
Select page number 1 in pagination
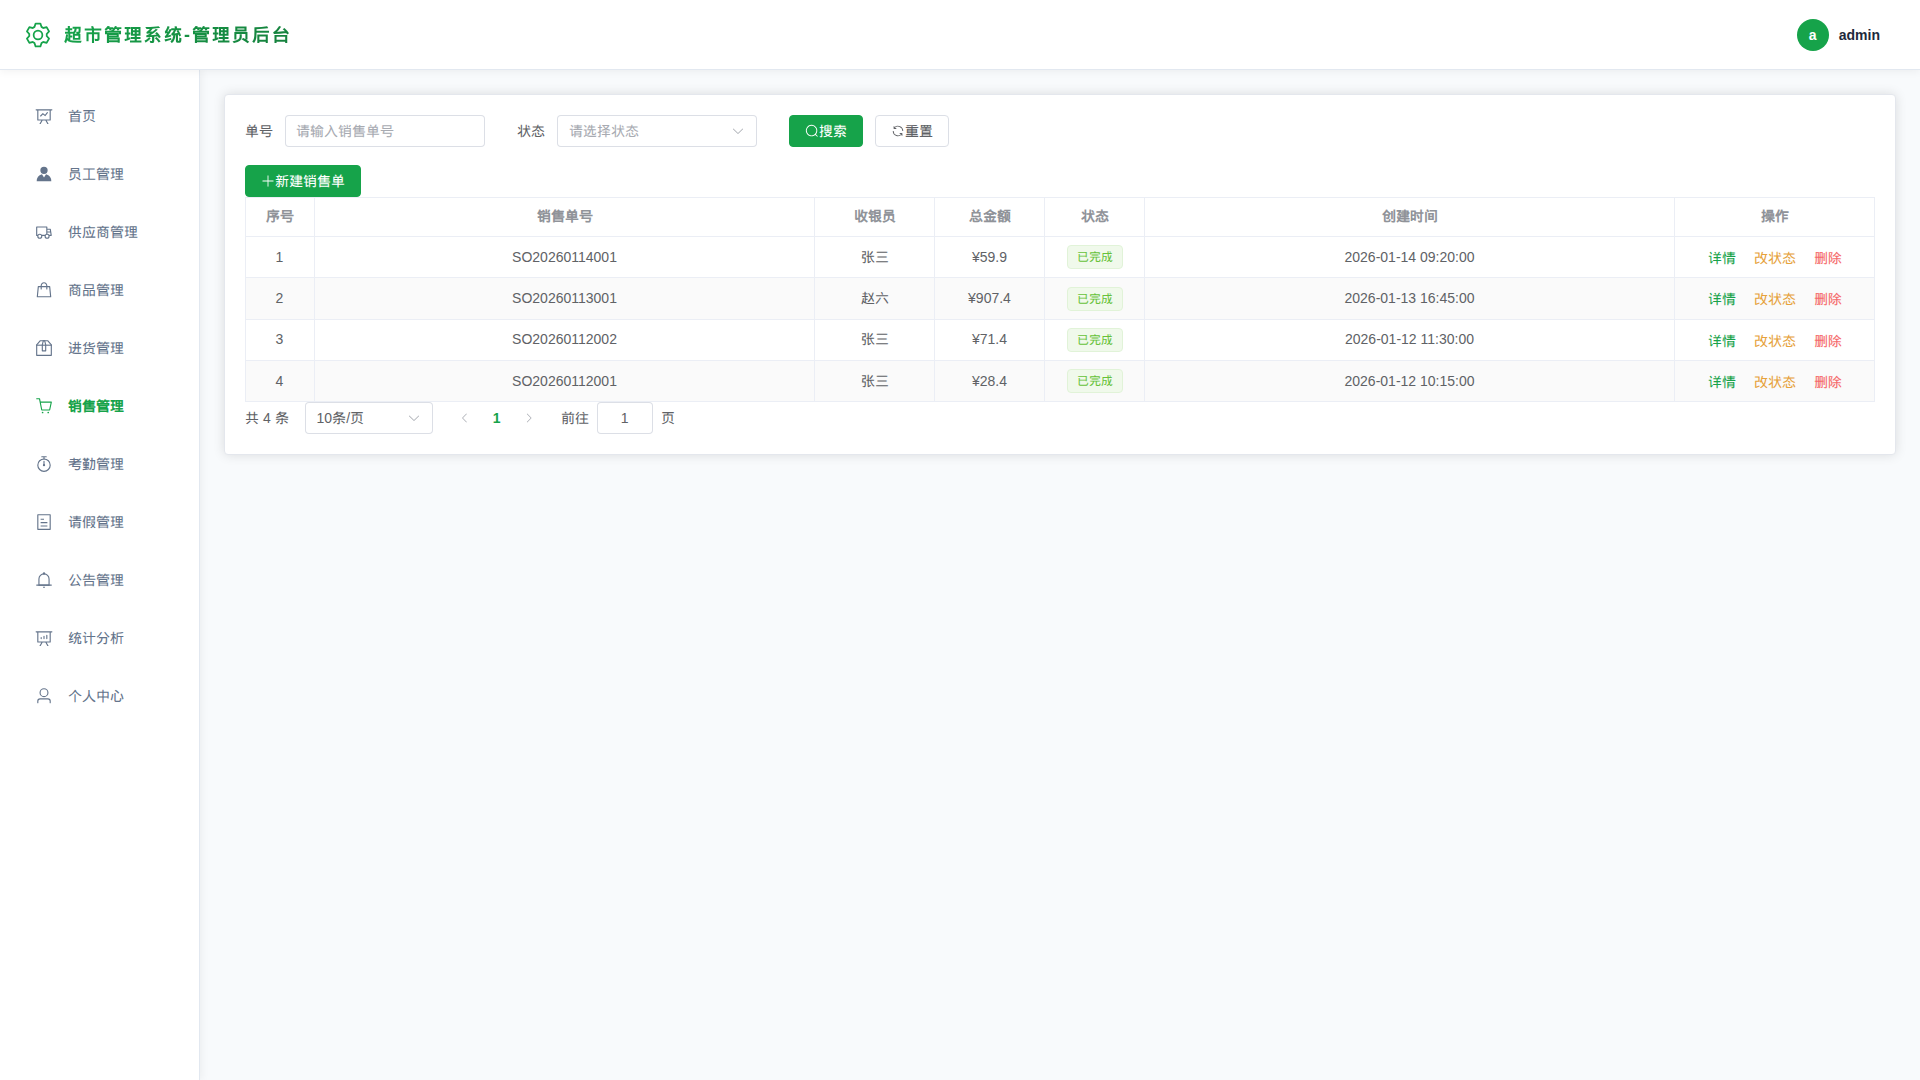497,418
